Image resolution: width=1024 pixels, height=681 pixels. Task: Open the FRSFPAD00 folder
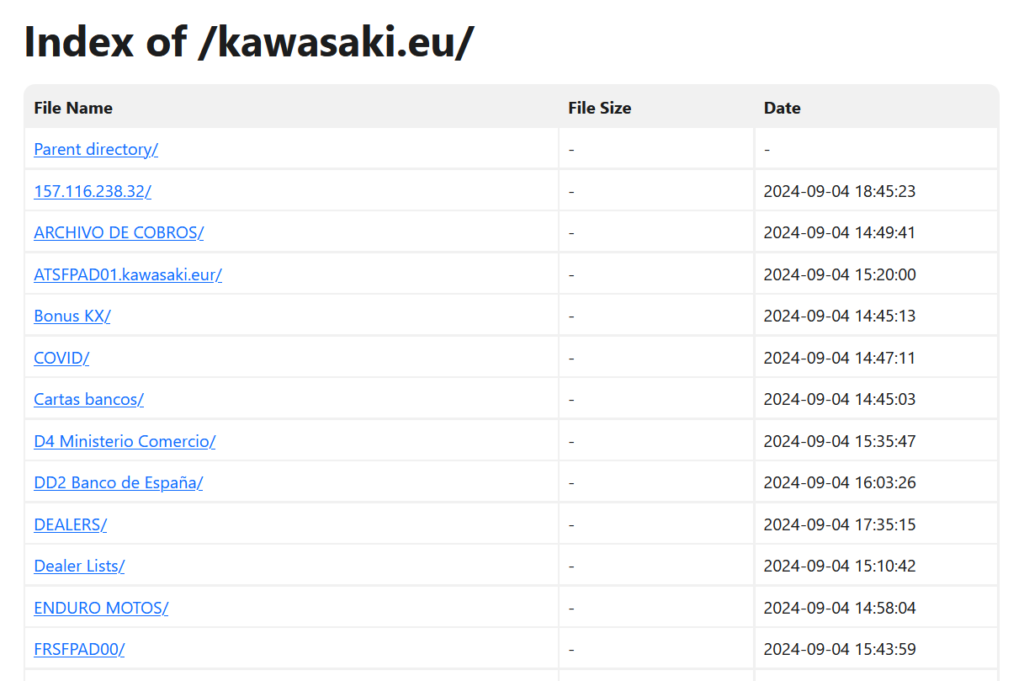[x=79, y=649]
